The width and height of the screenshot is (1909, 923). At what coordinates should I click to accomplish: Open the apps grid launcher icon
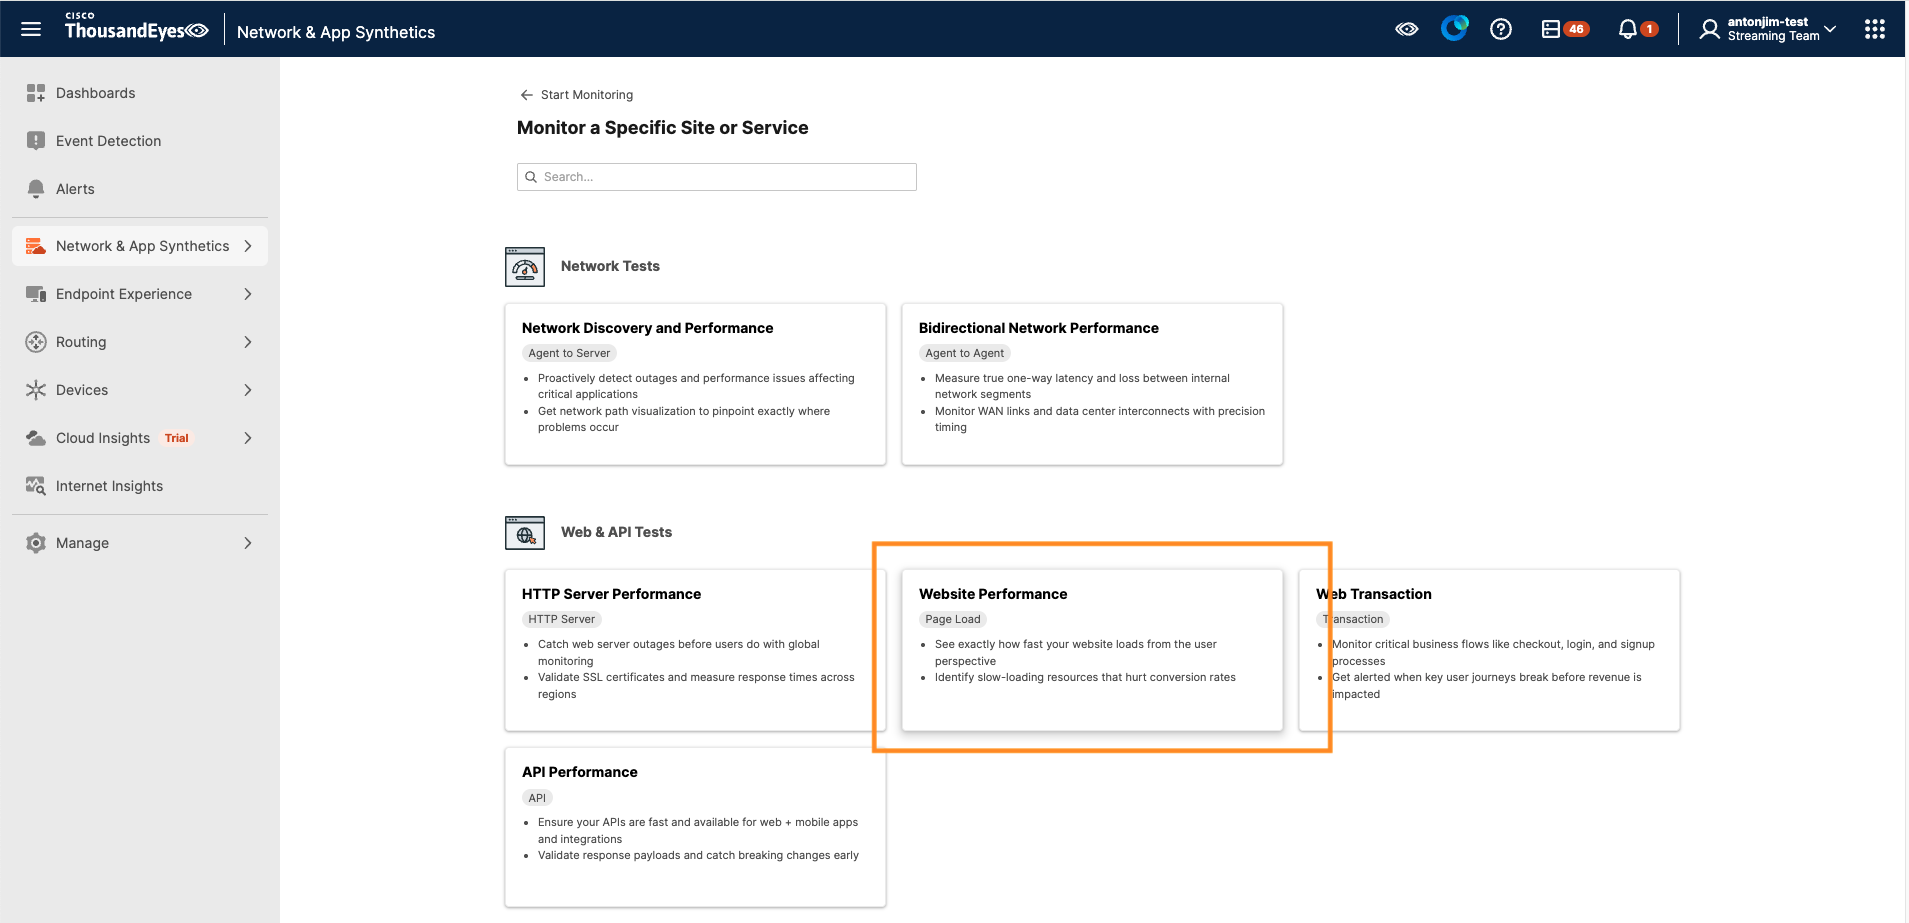[1875, 29]
